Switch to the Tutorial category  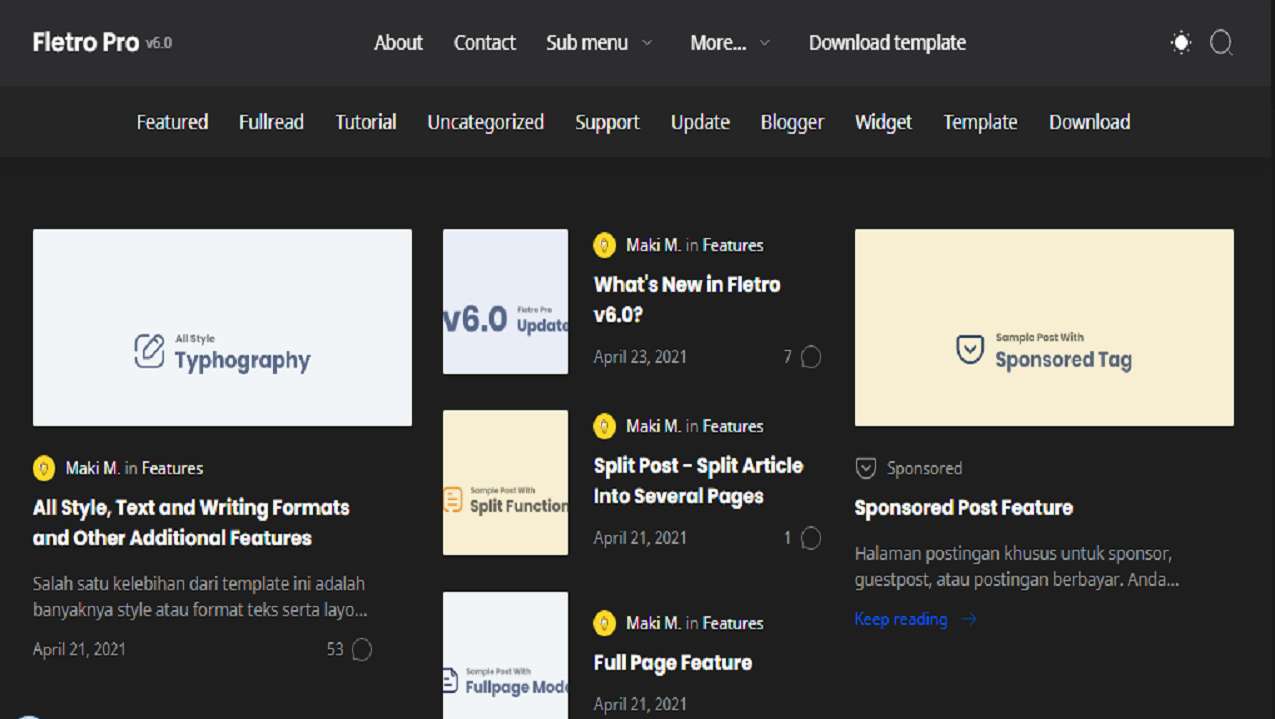click(x=365, y=121)
